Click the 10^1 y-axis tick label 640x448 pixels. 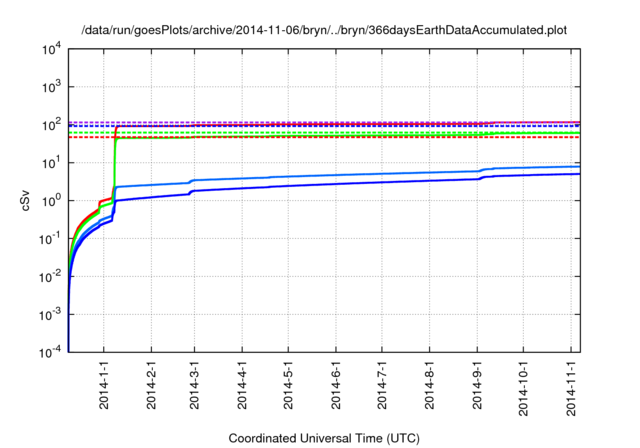point(51,163)
